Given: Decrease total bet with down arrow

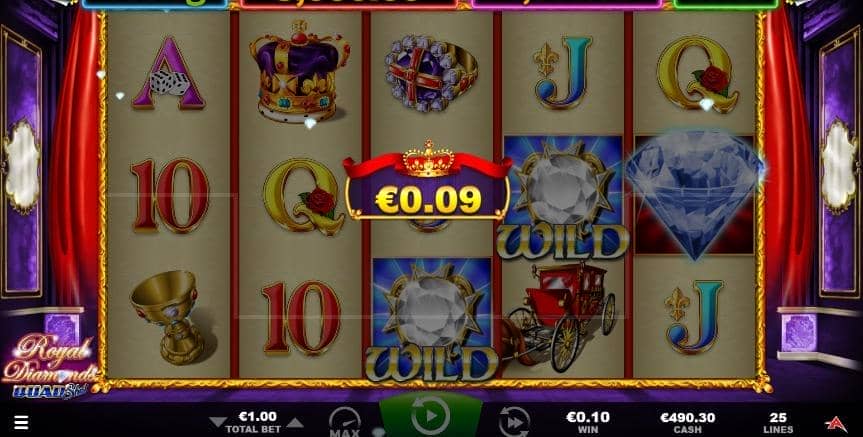Looking at the screenshot, I should (218, 422).
